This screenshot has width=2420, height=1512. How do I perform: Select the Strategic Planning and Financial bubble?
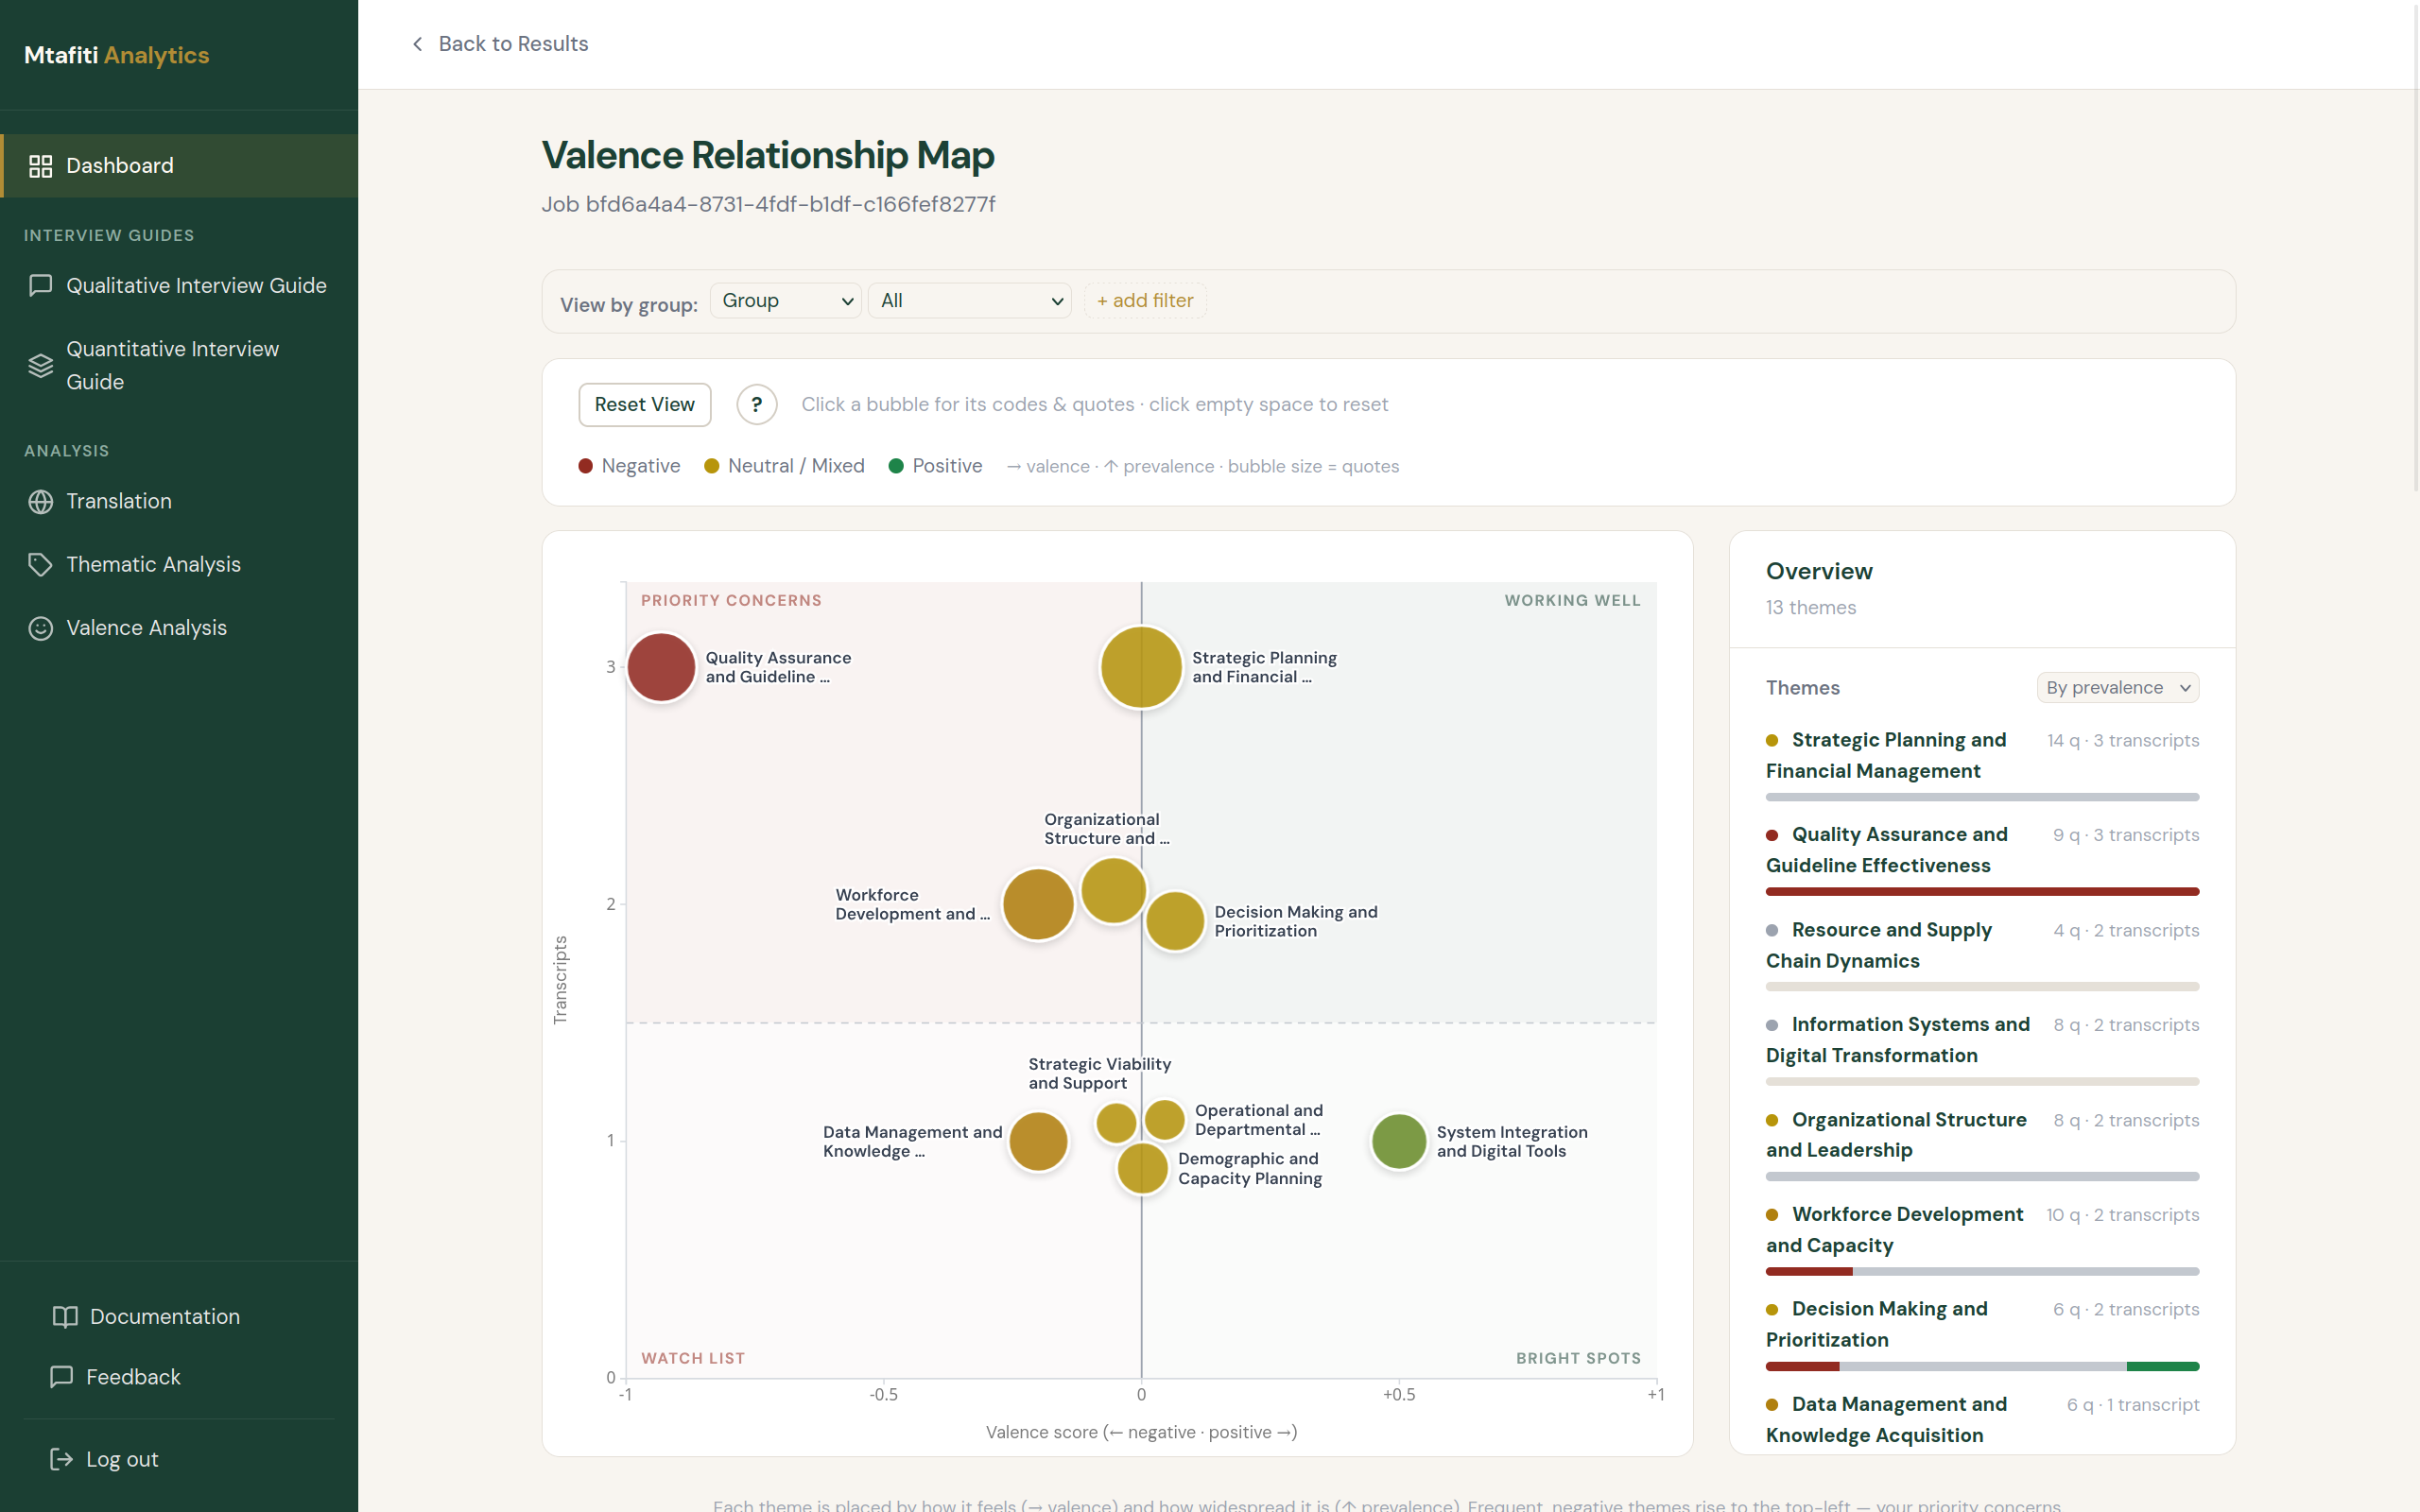click(x=1141, y=667)
